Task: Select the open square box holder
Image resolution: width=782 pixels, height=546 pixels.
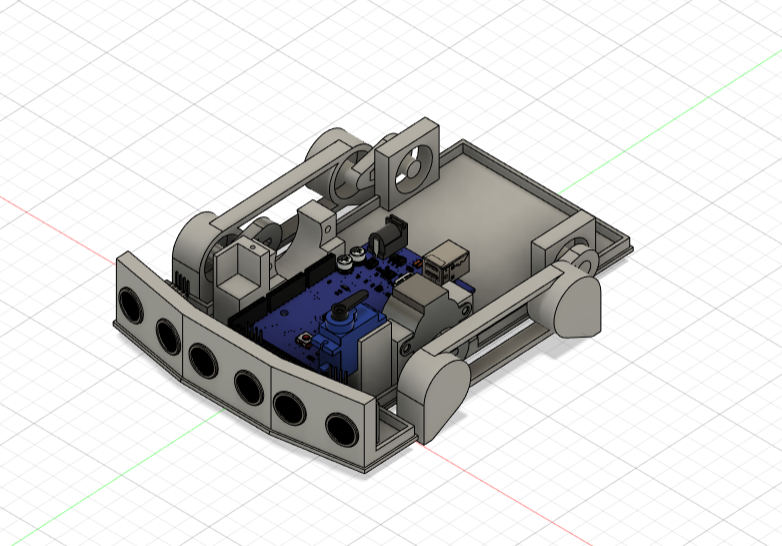Action: pos(239,266)
